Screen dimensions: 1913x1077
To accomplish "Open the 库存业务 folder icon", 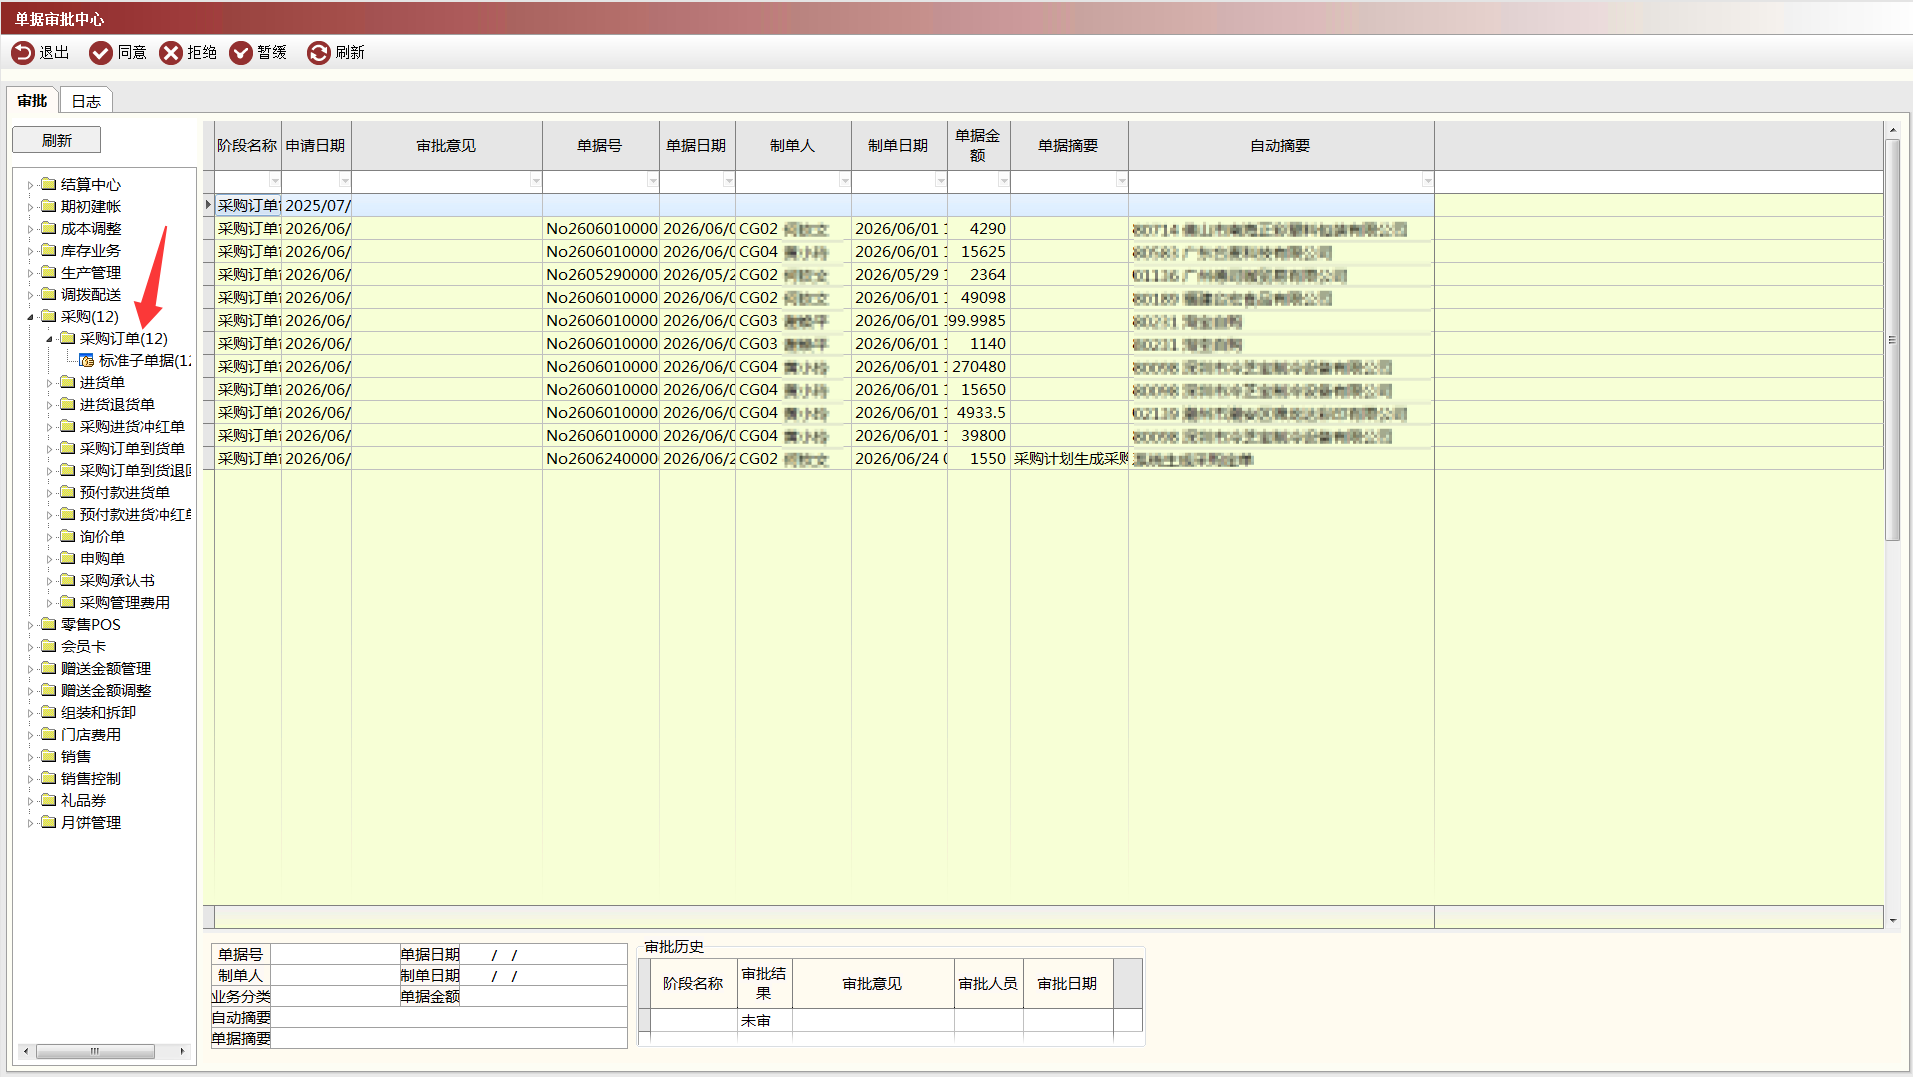I will (48, 250).
